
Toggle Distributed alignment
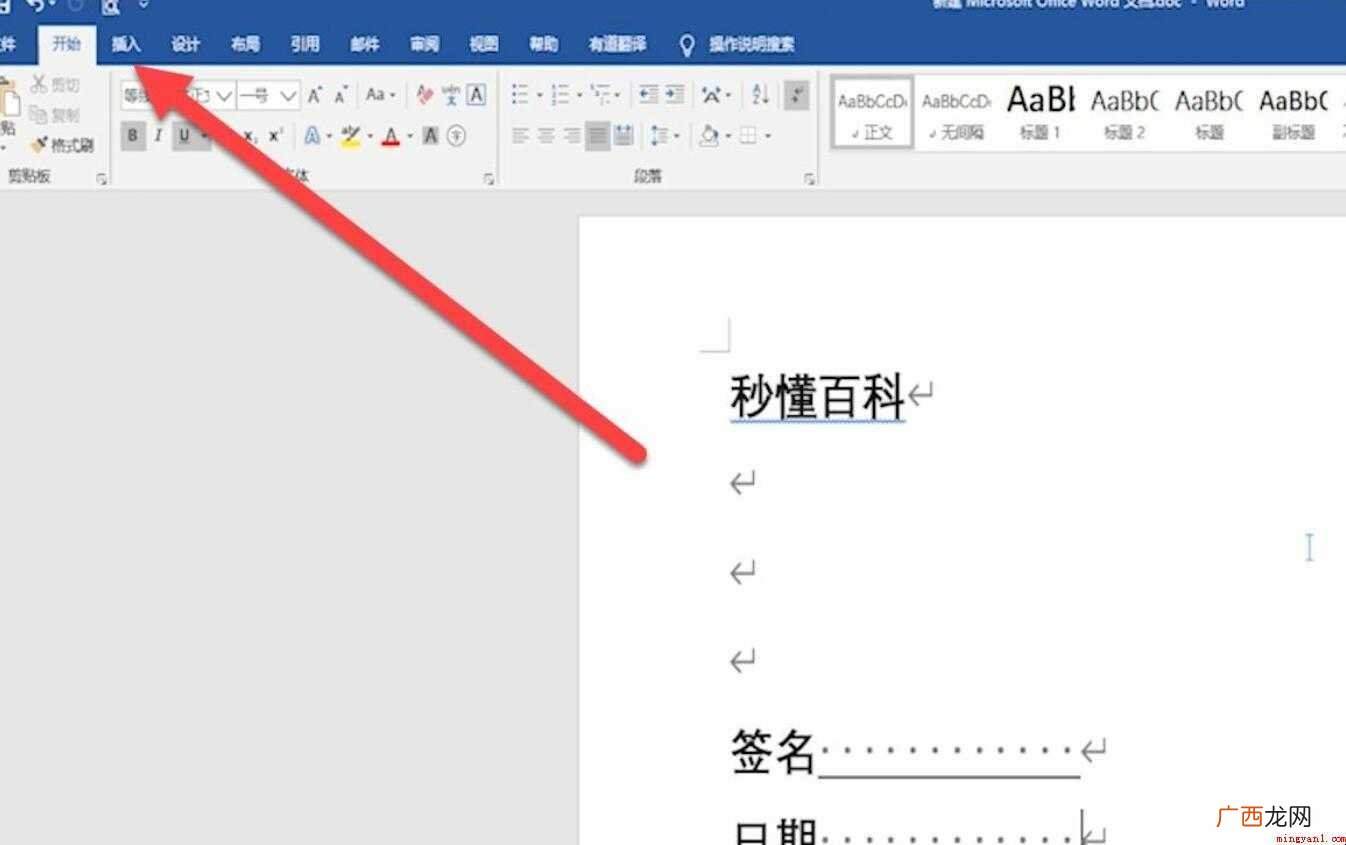click(x=624, y=136)
